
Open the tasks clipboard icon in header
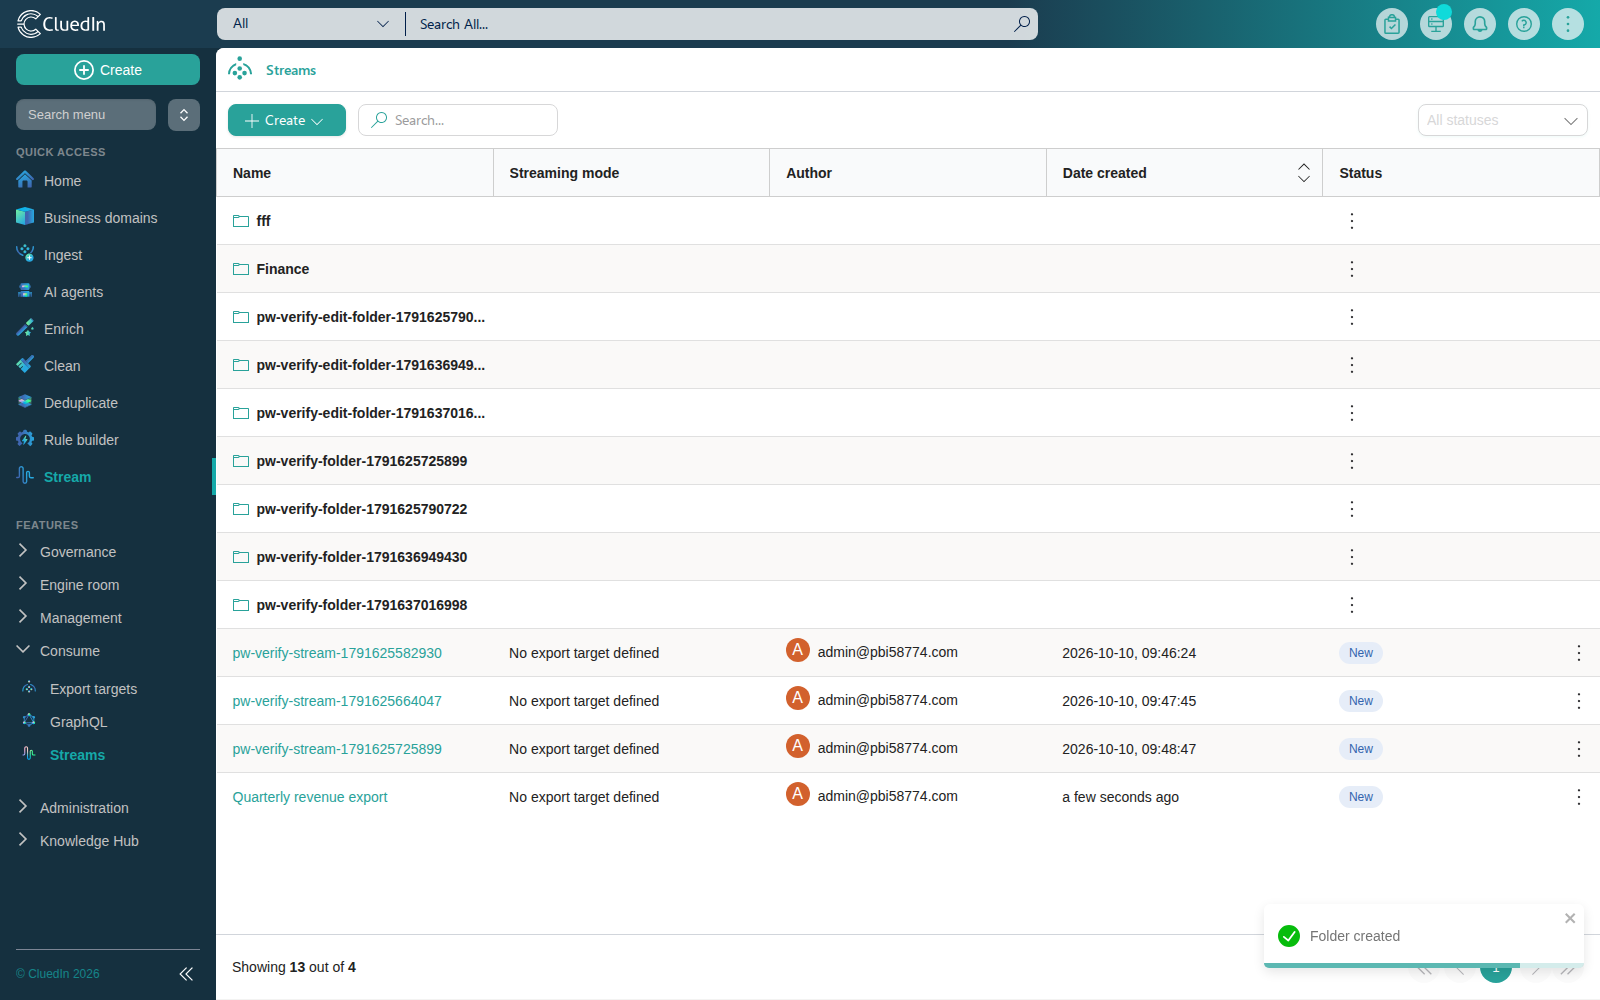pyautogui.click(x=1392, y=24)
